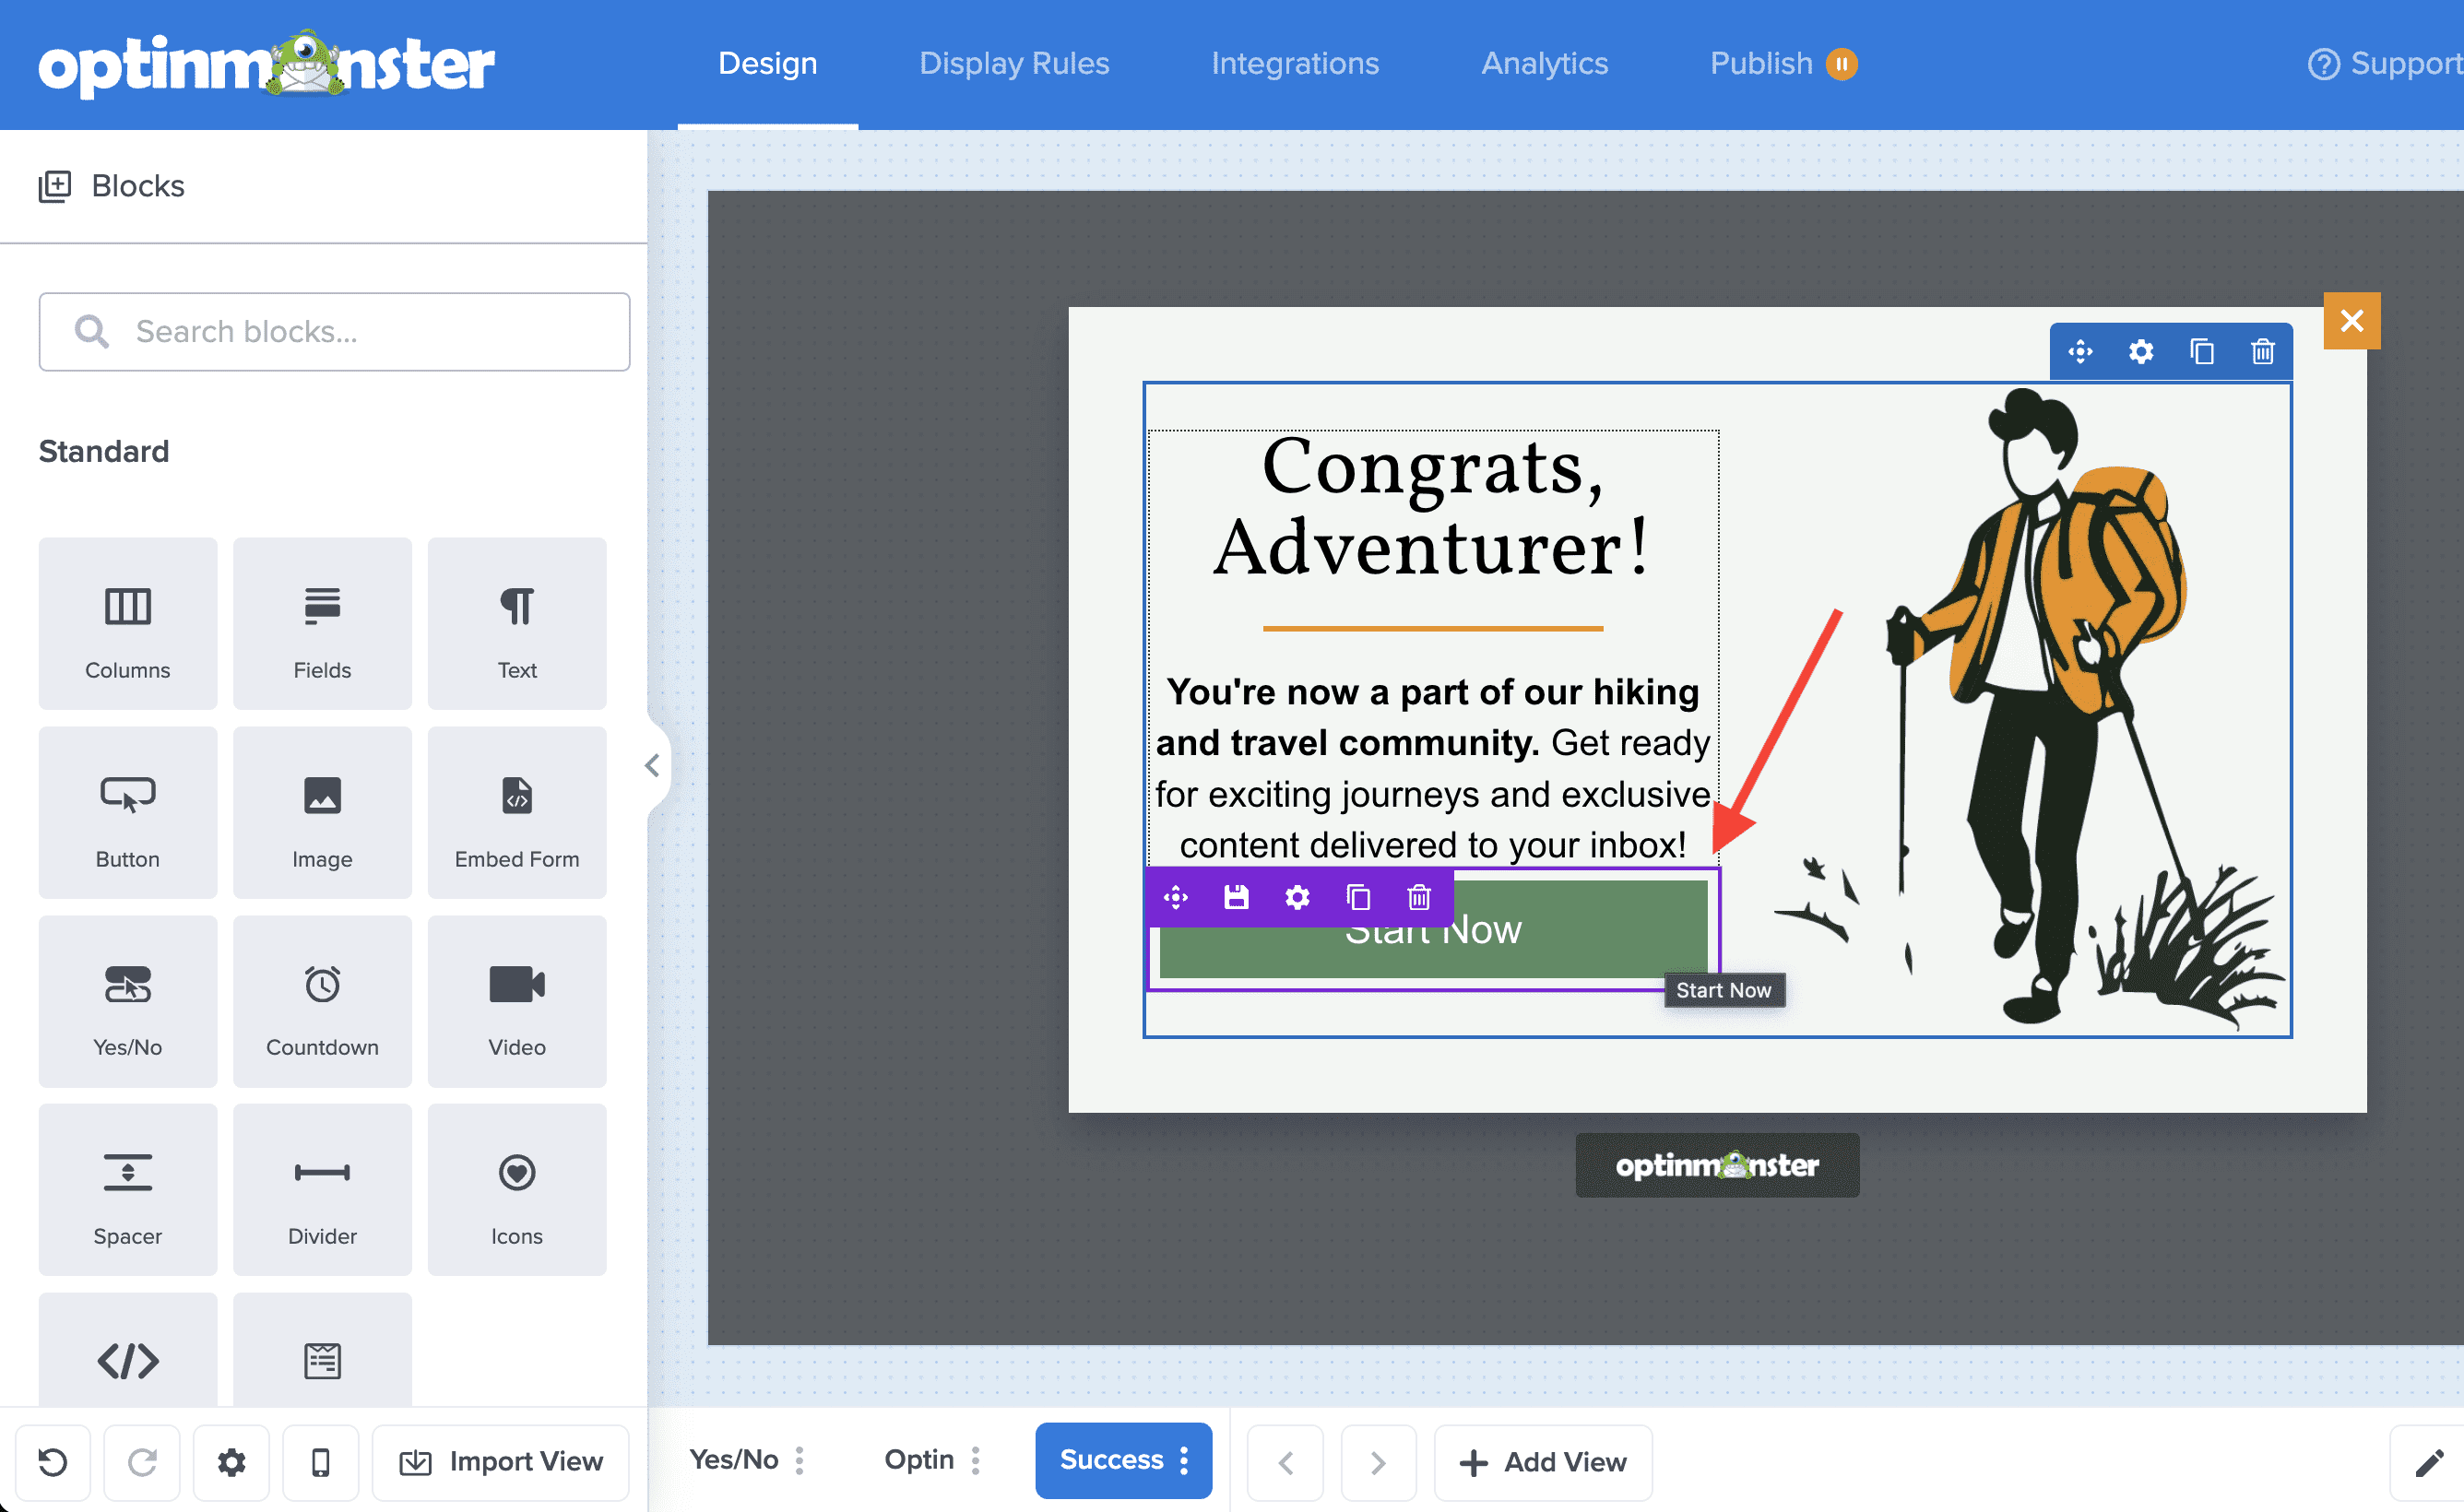Screen dimensions: 2464x1512
Task: Duplicate the column via the blue toolbar copy icon
Action: tap(2201, 352)
